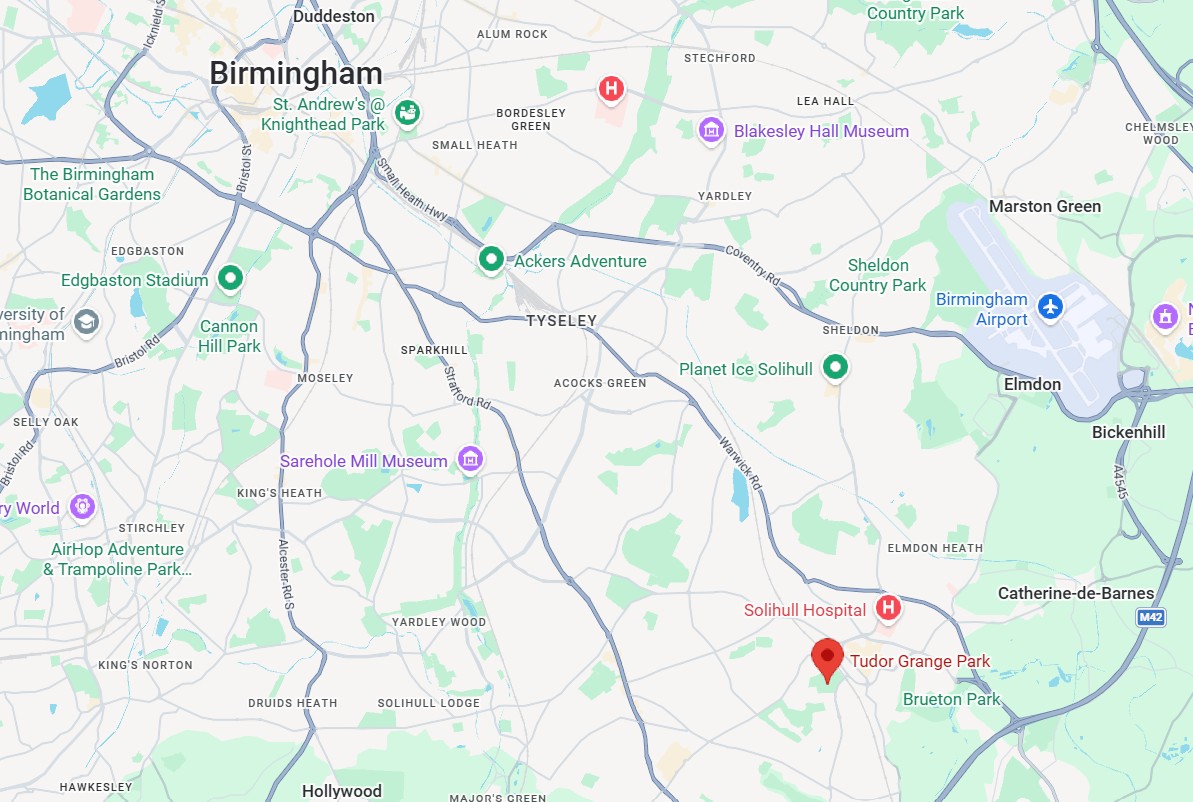
Task: Click the purple flower icon beside 'World'
Action: point(82,507)
